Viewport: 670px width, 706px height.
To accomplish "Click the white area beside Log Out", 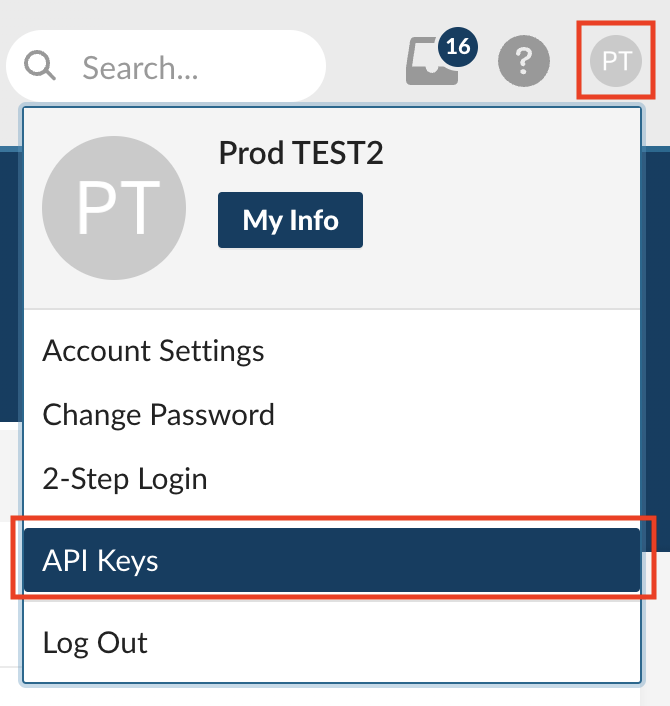I will click(x=400, y=643).
